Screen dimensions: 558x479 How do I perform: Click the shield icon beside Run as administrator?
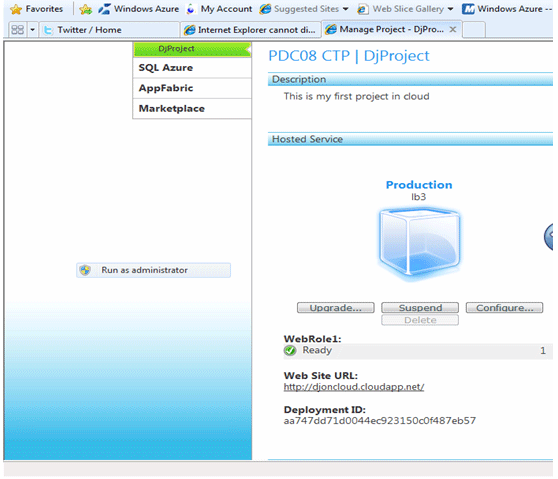(x=85, y=270)
